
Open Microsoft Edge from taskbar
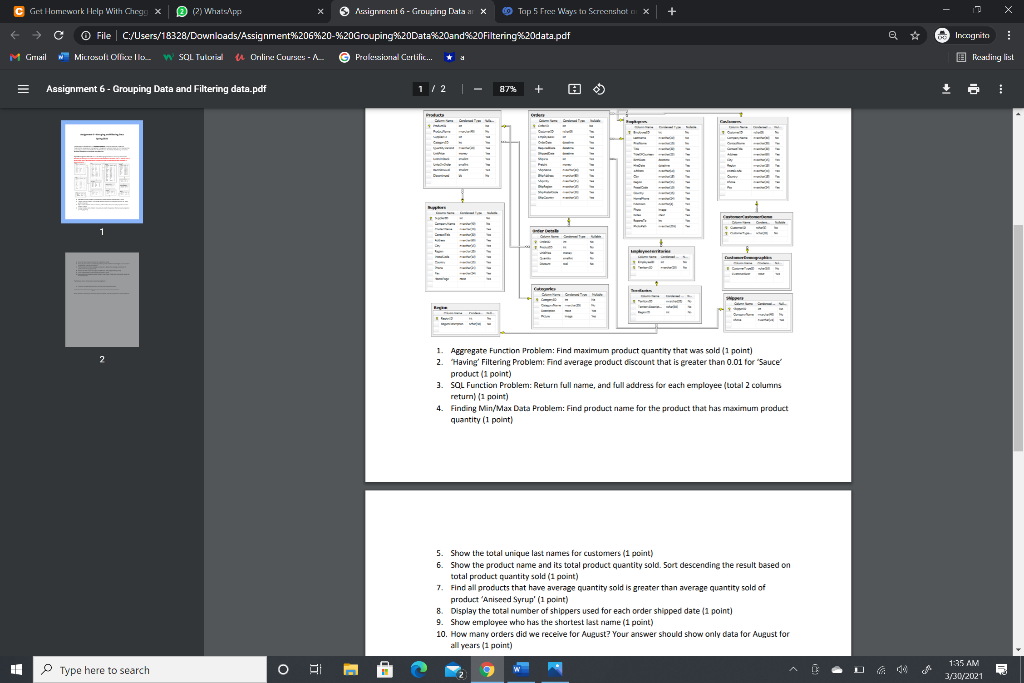coord(419,669)
